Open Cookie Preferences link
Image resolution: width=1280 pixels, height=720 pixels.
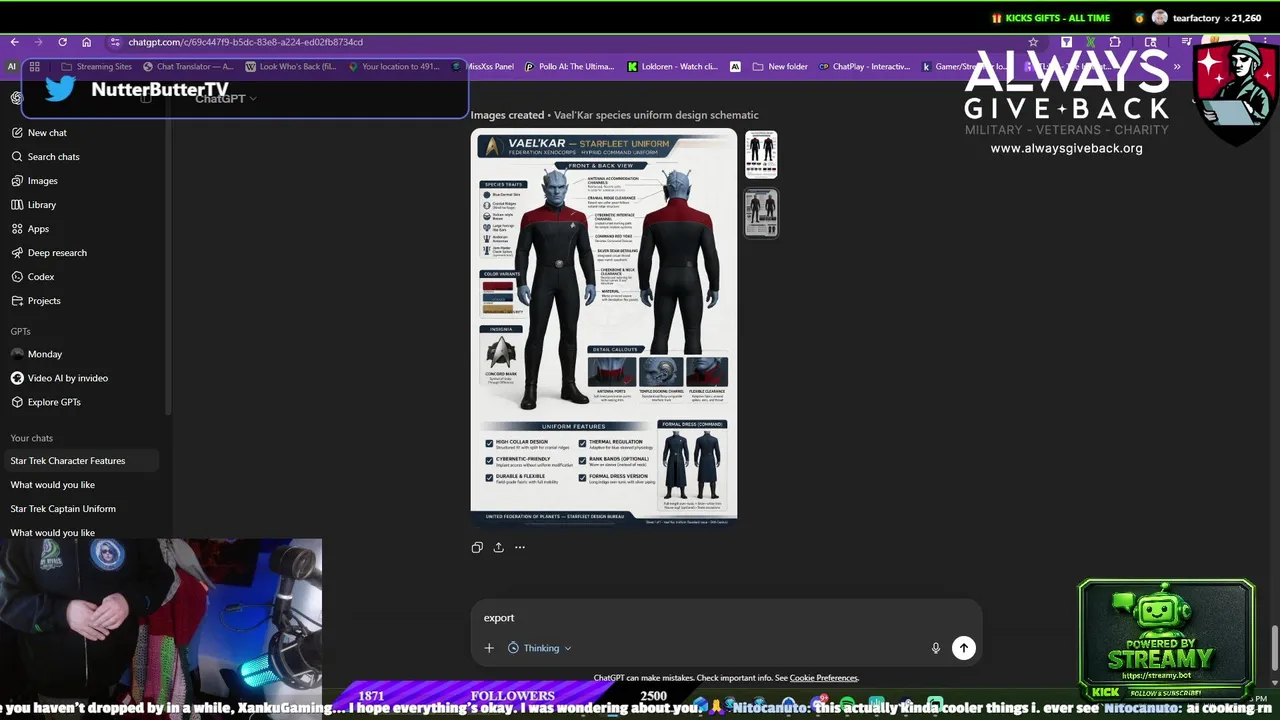pos(824,678)
